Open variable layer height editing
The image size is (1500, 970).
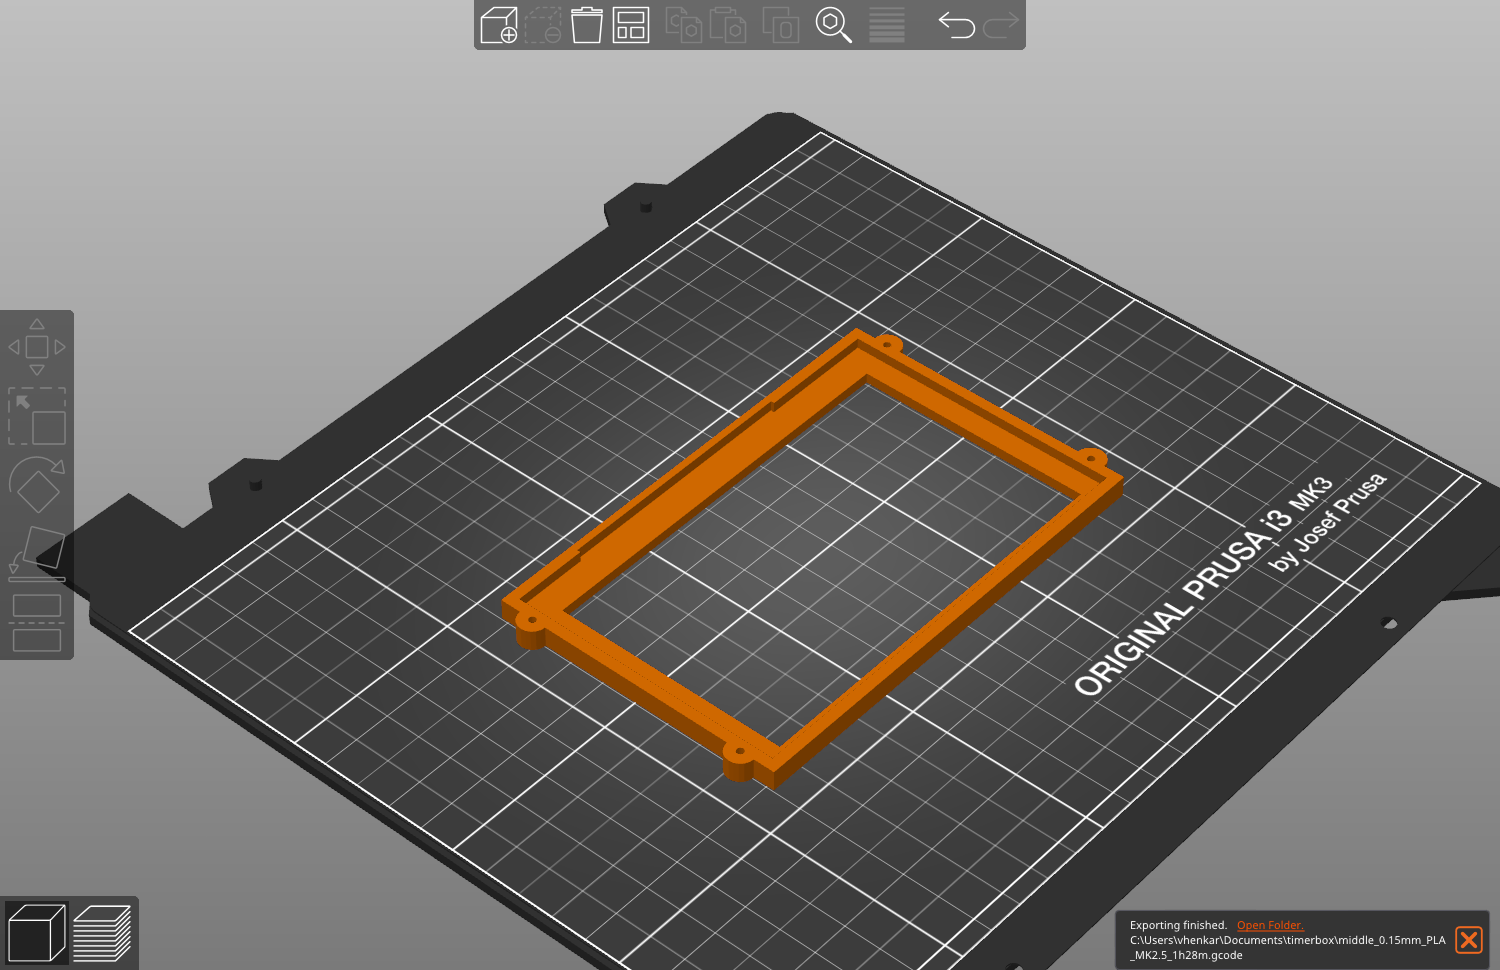click(x=887, y=25)
